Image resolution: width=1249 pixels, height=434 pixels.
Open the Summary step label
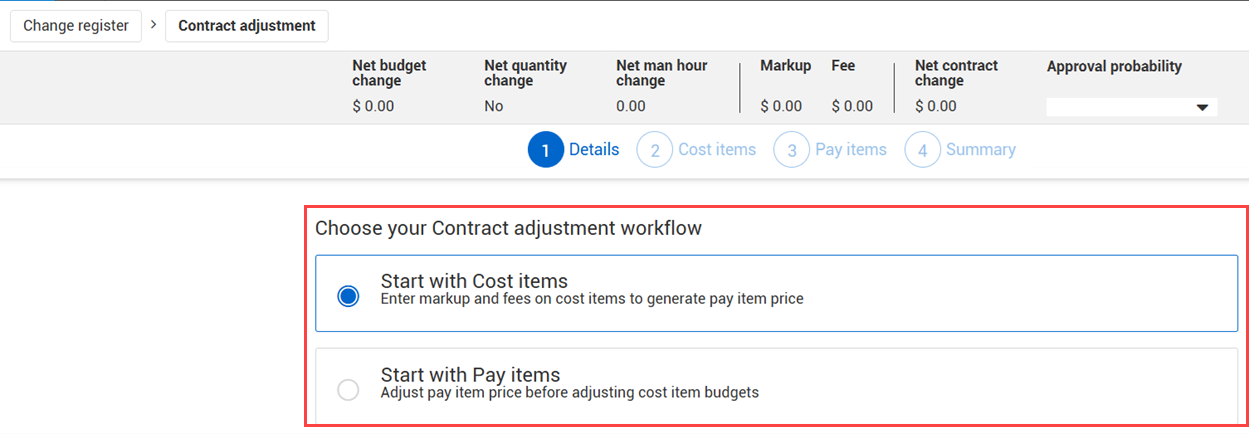pos(981,150)
